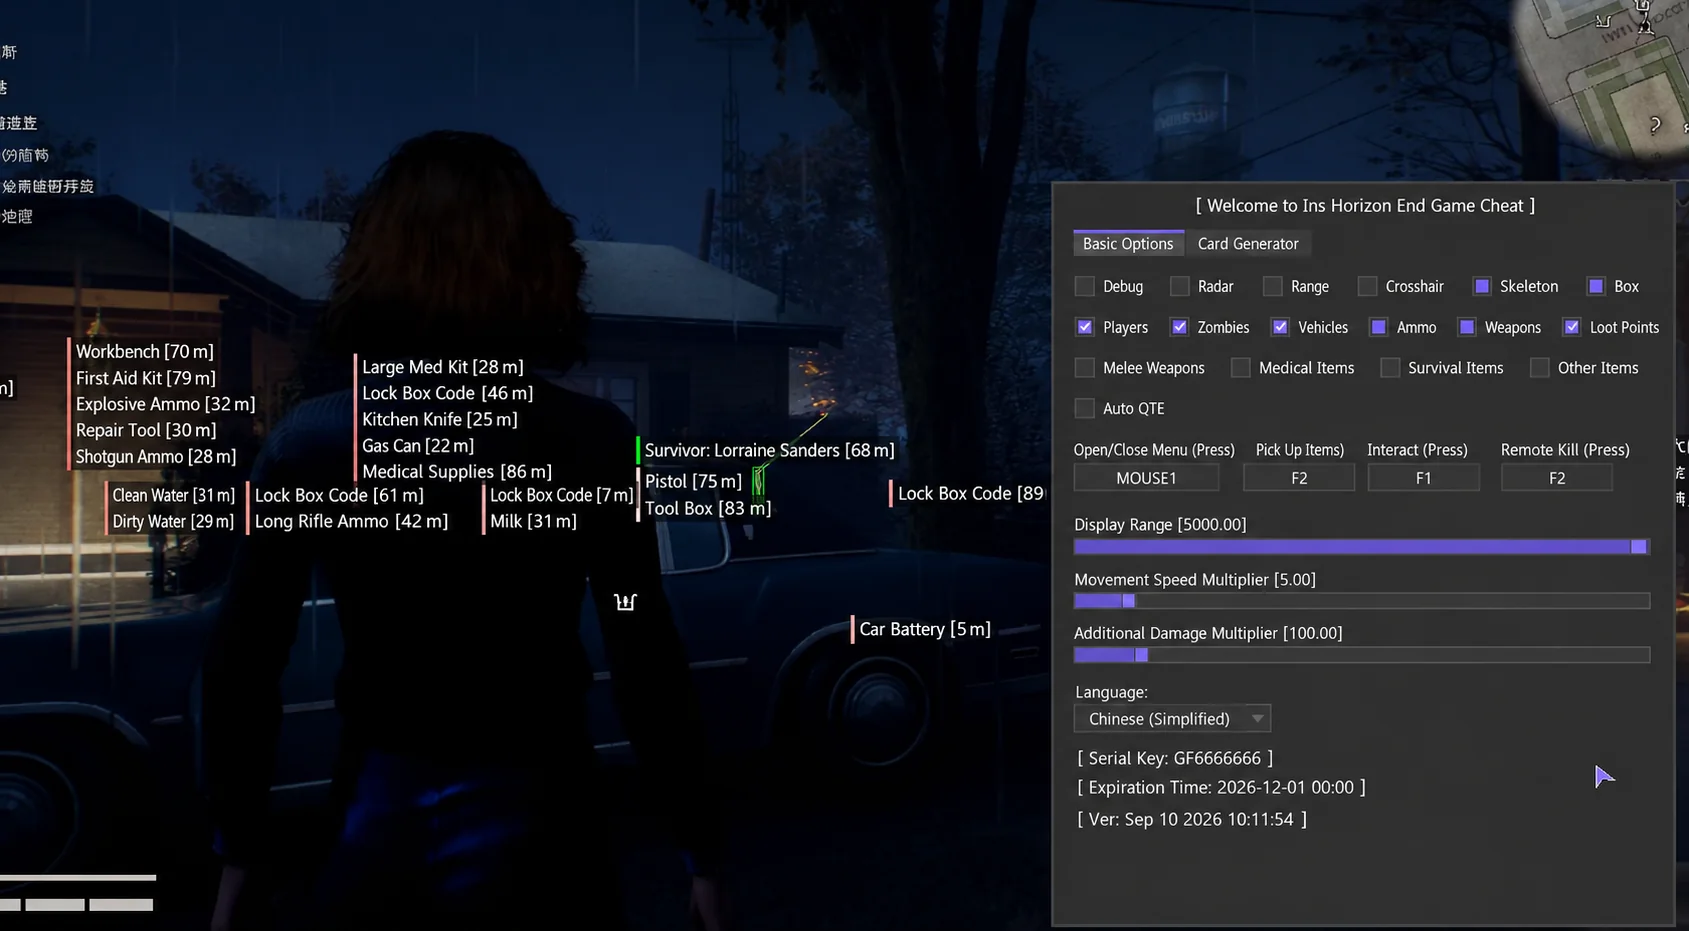Enable the Debug checkbox

[1085, 286]
